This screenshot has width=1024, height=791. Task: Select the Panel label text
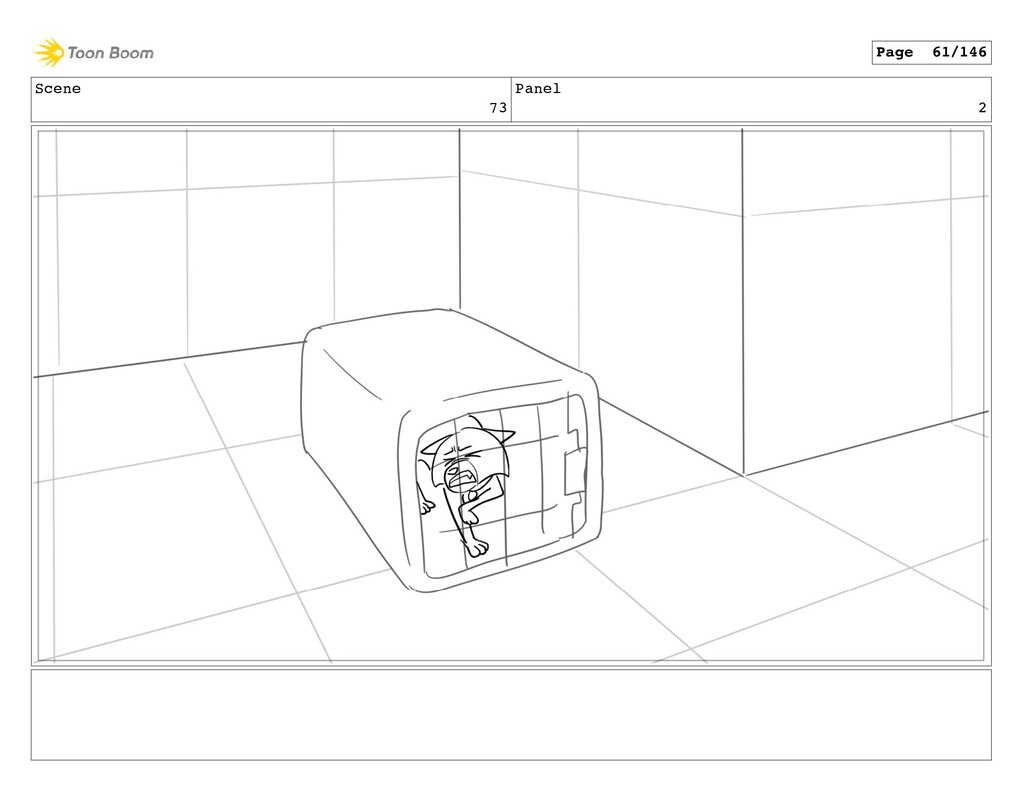[x=537, y=89]
